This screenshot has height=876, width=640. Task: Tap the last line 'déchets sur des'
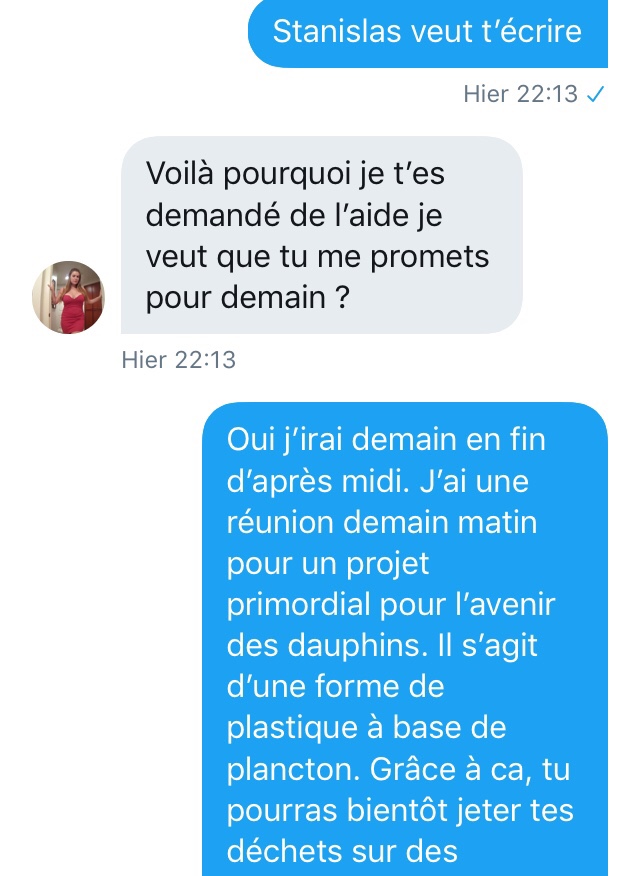tap(342, 851)
